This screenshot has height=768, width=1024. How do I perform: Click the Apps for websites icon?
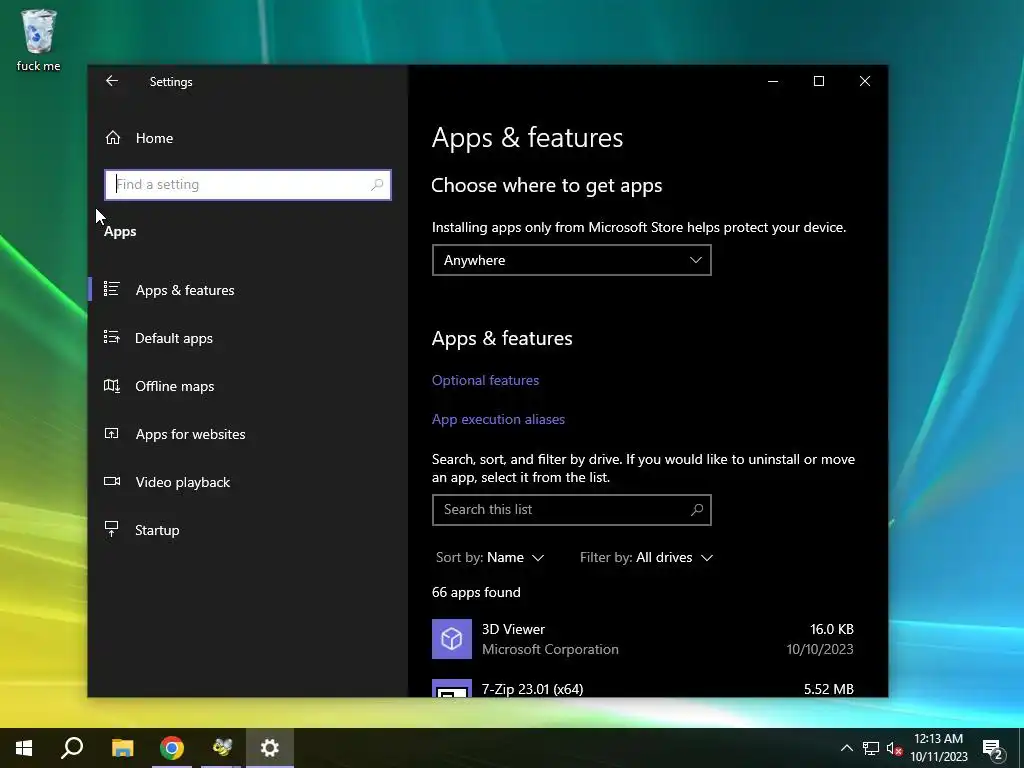(112, 433)
